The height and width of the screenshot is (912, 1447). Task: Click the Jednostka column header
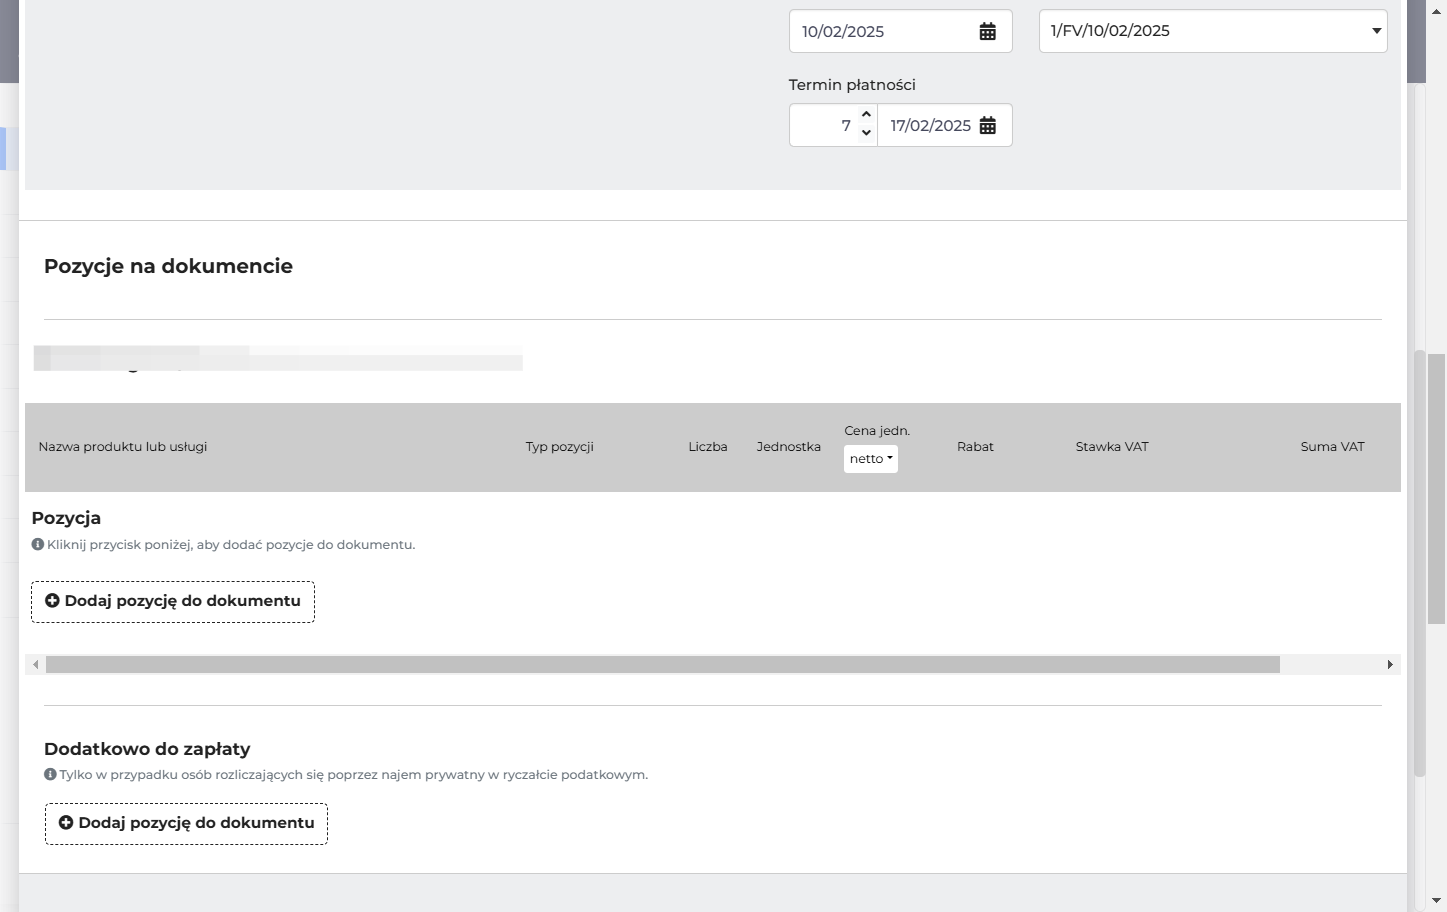coord(789,447)
